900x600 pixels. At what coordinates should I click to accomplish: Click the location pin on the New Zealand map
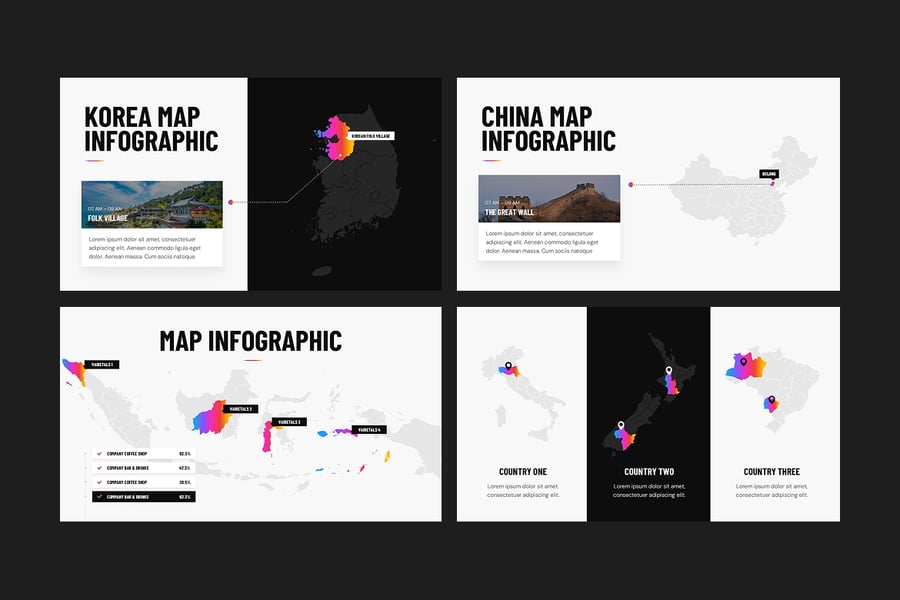[668, 370]
